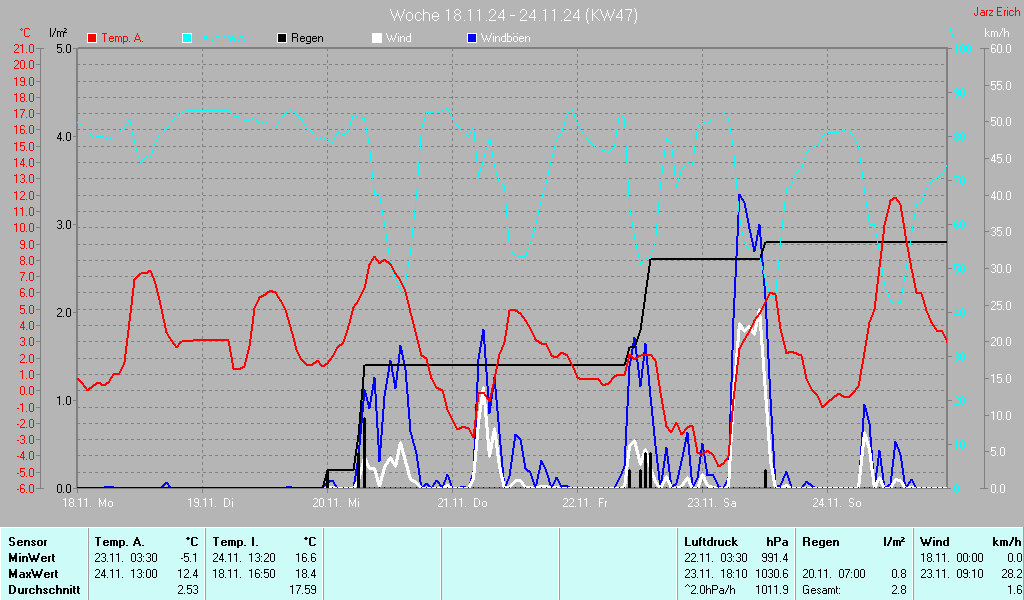Image resolution: width=1024 pixels, height=600 pixels.
Task: Click the cyan humidity legend swatch
Action: pos(187,38)
